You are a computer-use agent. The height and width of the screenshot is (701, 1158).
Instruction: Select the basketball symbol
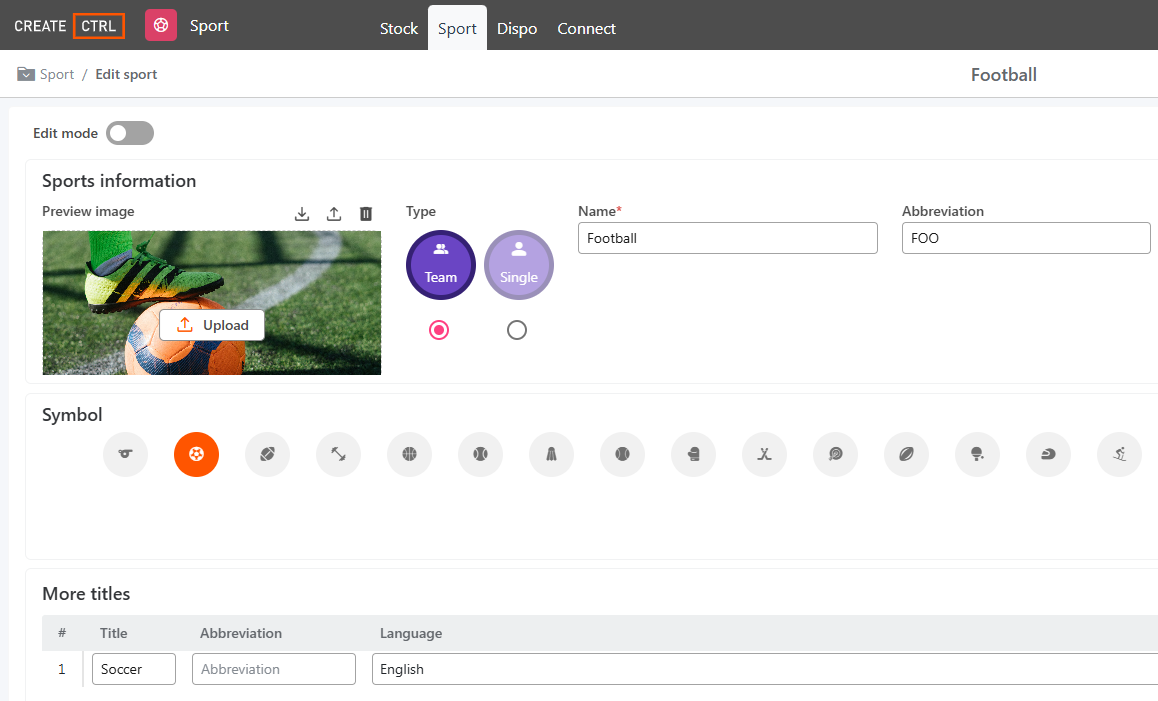point(409,454)
